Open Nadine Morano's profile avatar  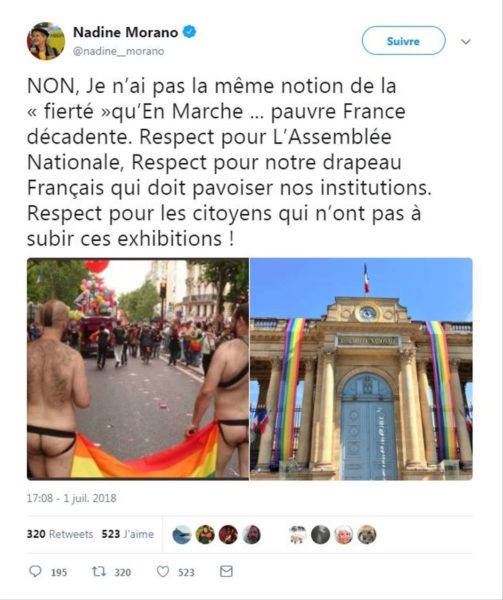pos(46,41)
